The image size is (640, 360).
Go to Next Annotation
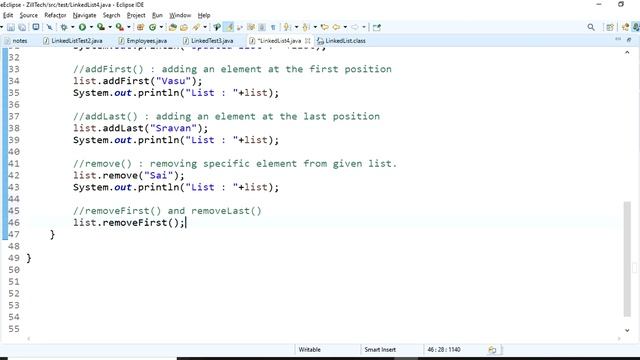(287, 27)
